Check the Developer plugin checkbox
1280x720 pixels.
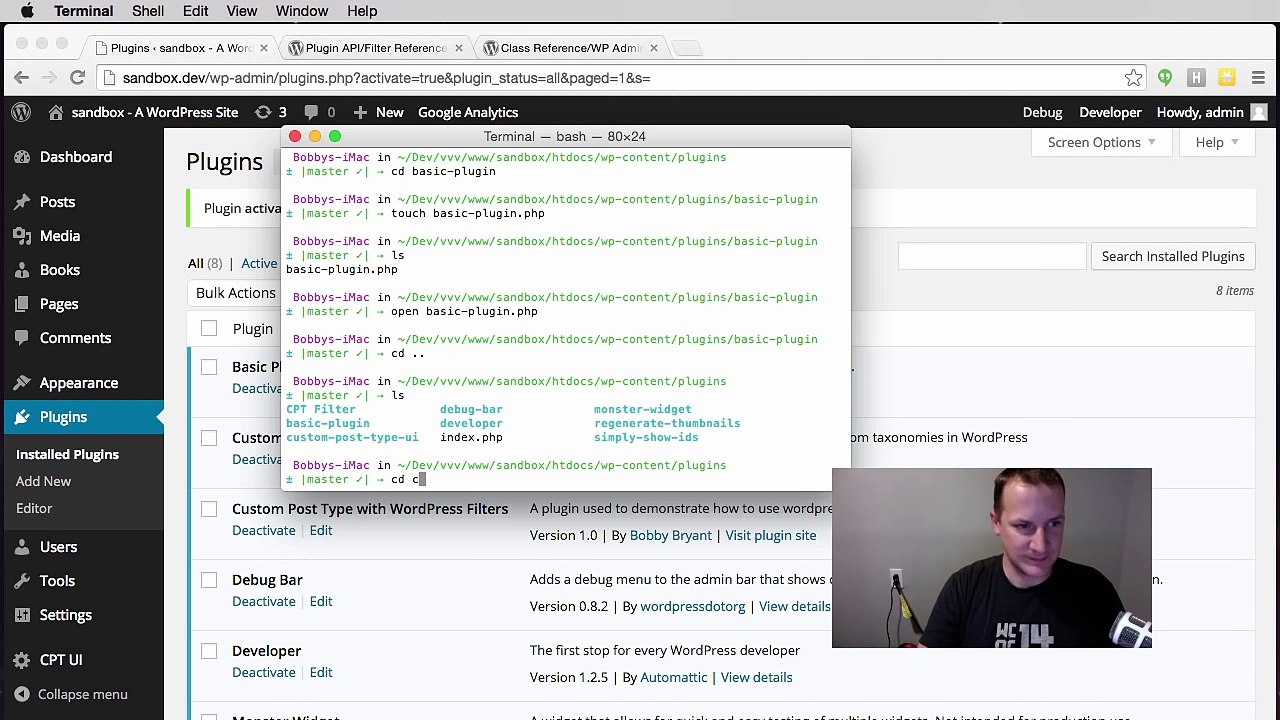tap(209, 651)
